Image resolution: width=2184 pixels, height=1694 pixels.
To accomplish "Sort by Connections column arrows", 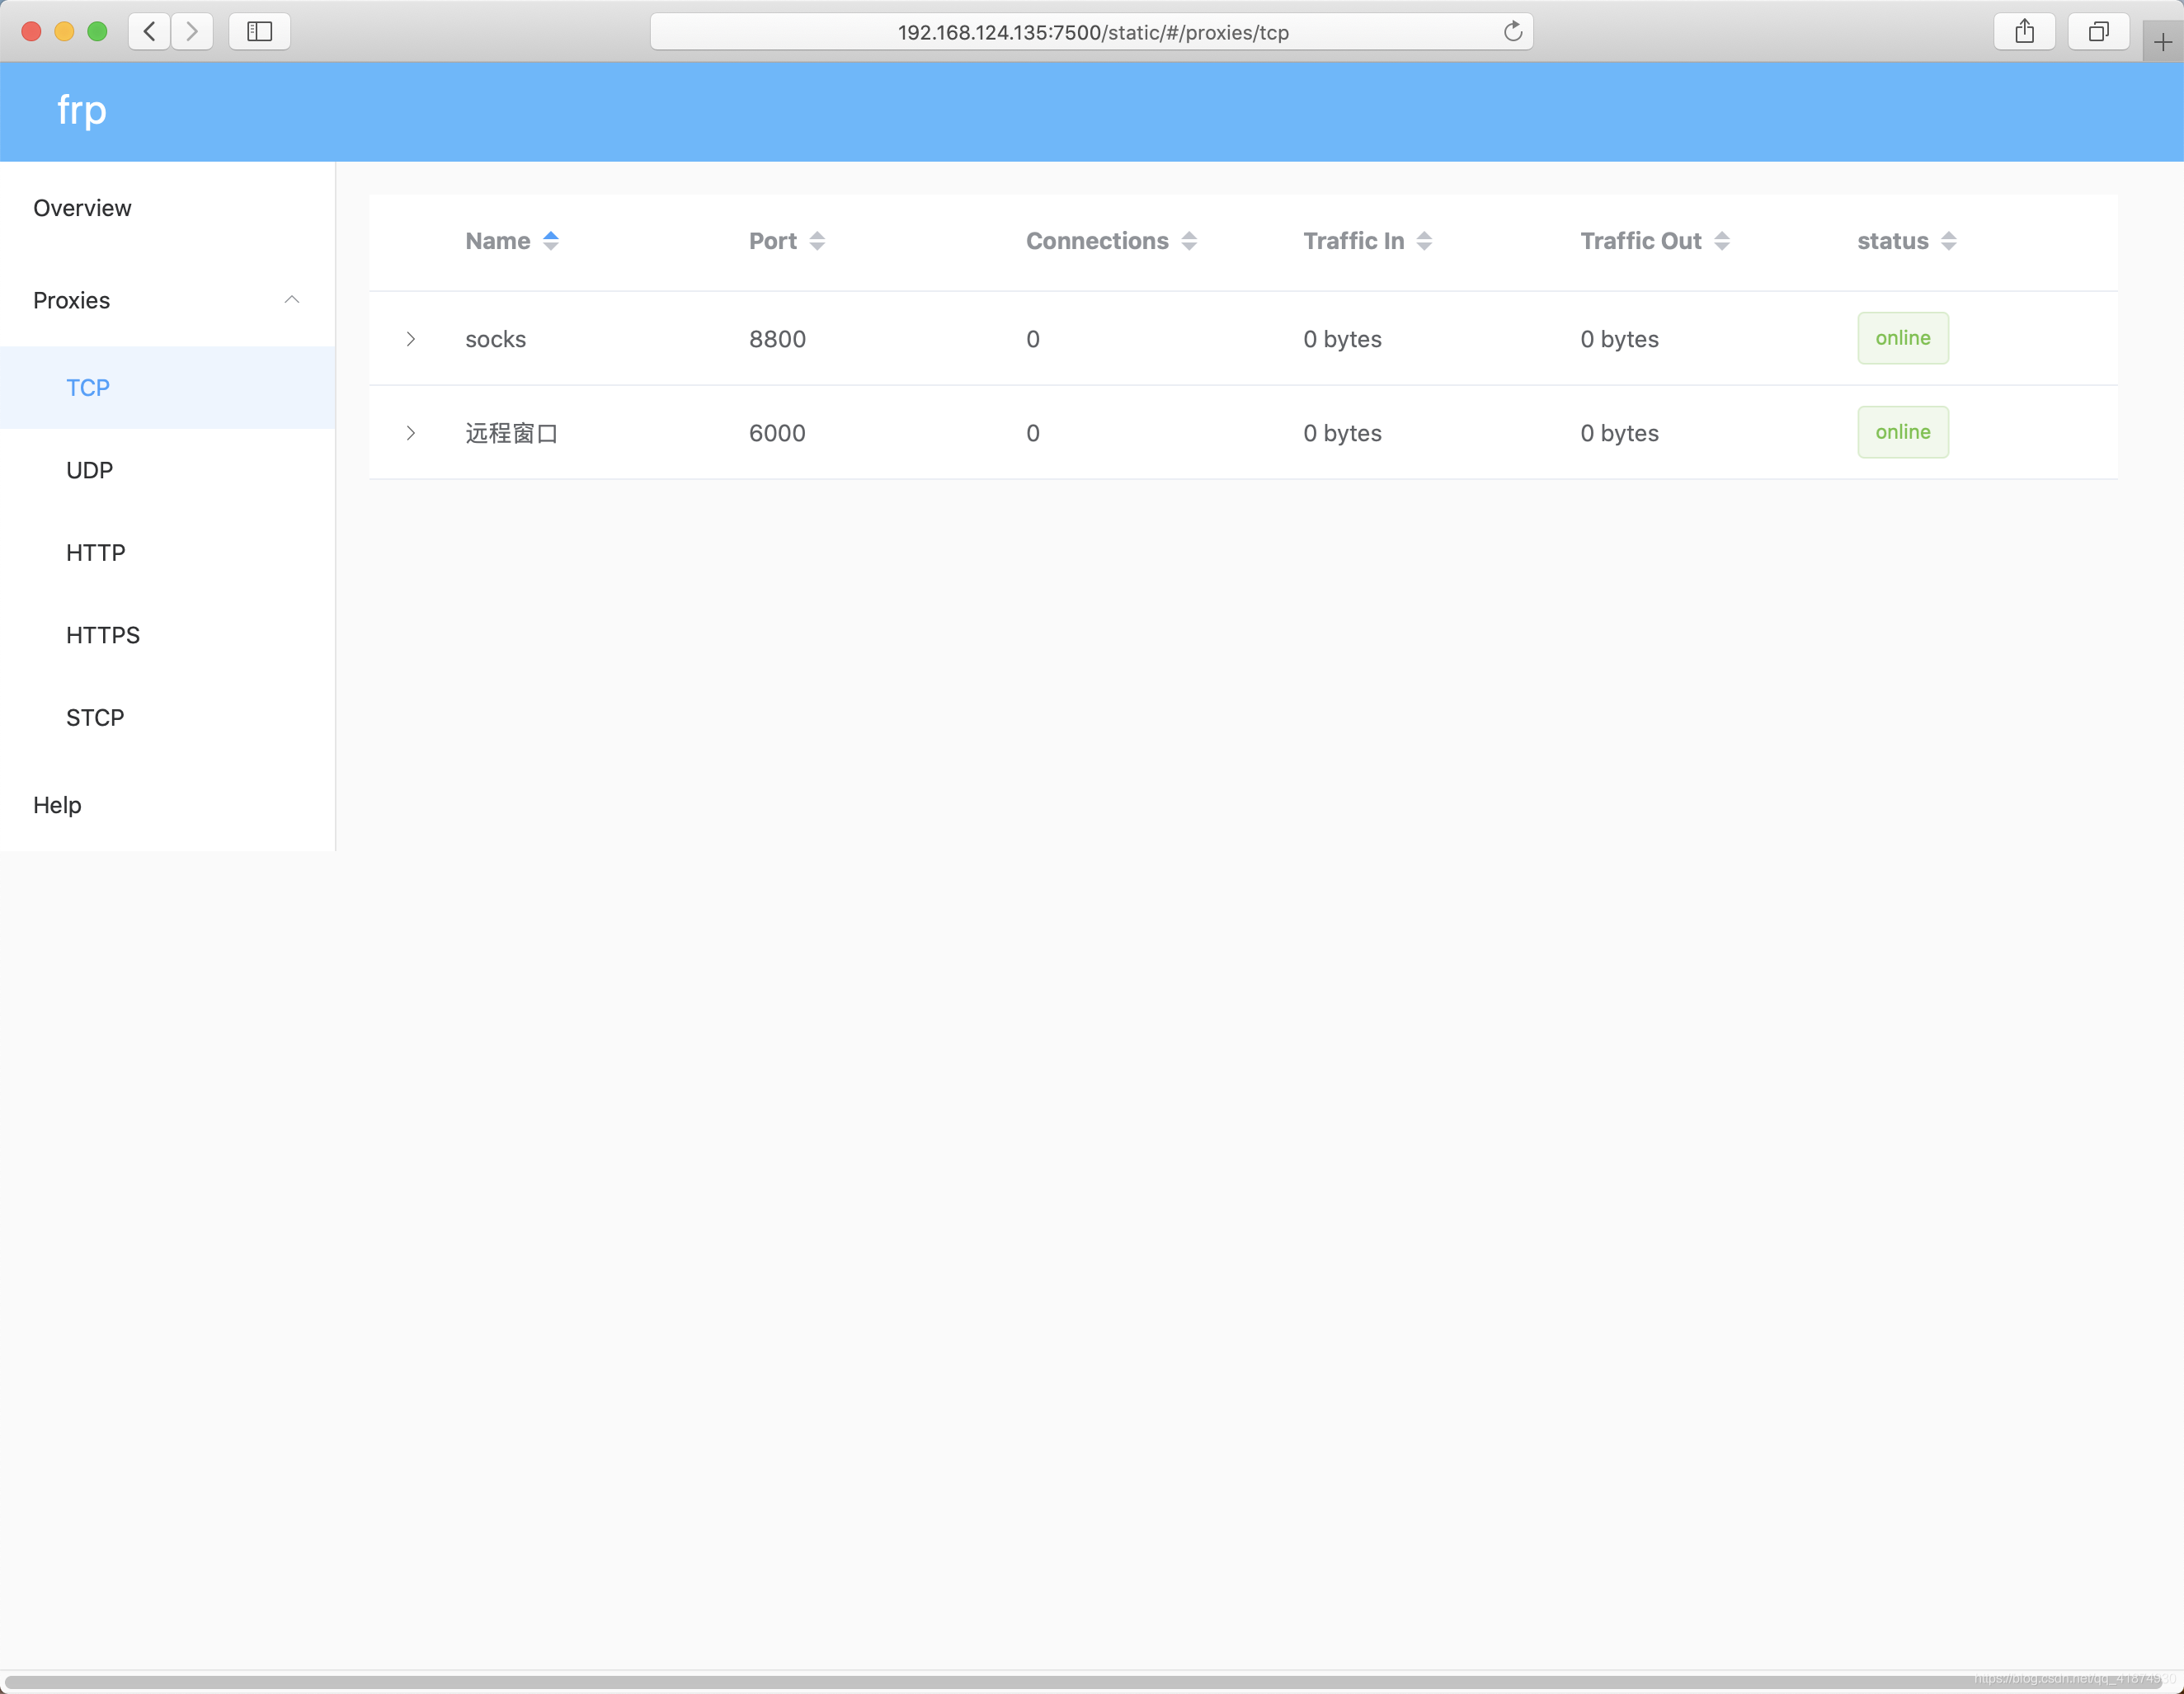I will click(x=1188, y=241).
